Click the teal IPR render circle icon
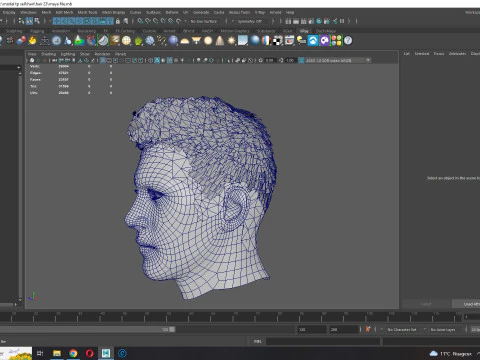480x360 pixels. (319, 21)
